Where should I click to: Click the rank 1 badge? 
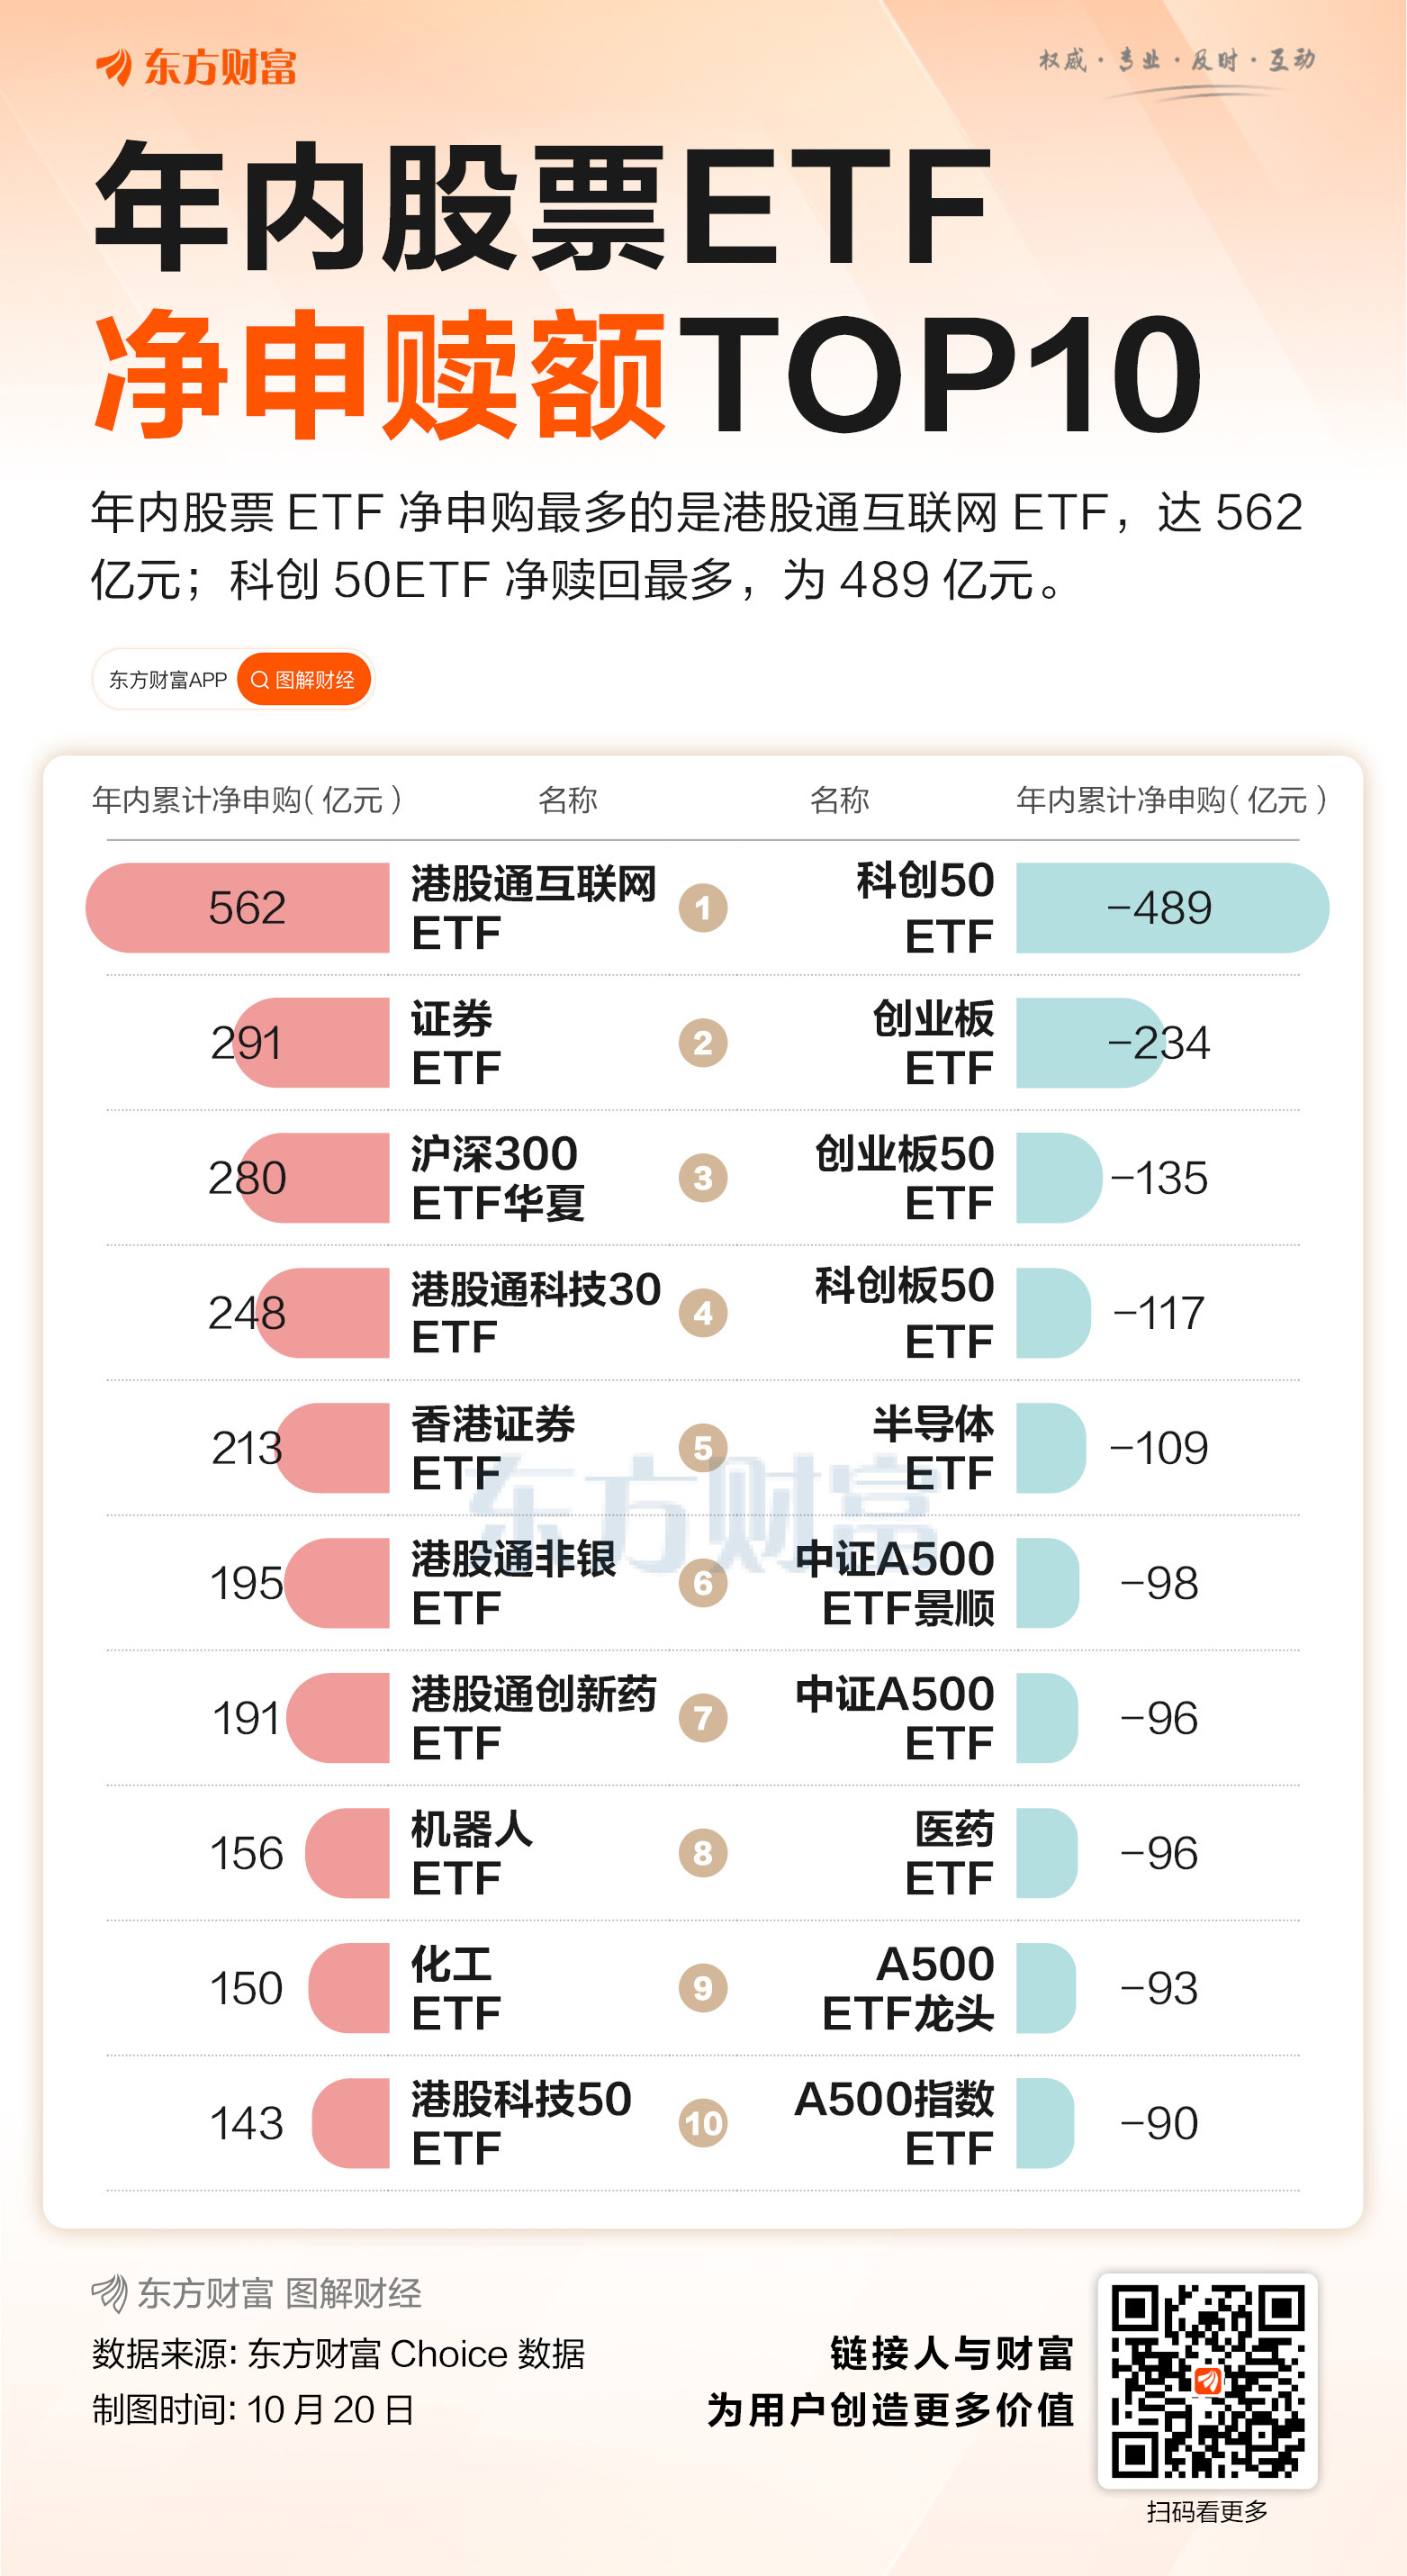coord(703,908)
